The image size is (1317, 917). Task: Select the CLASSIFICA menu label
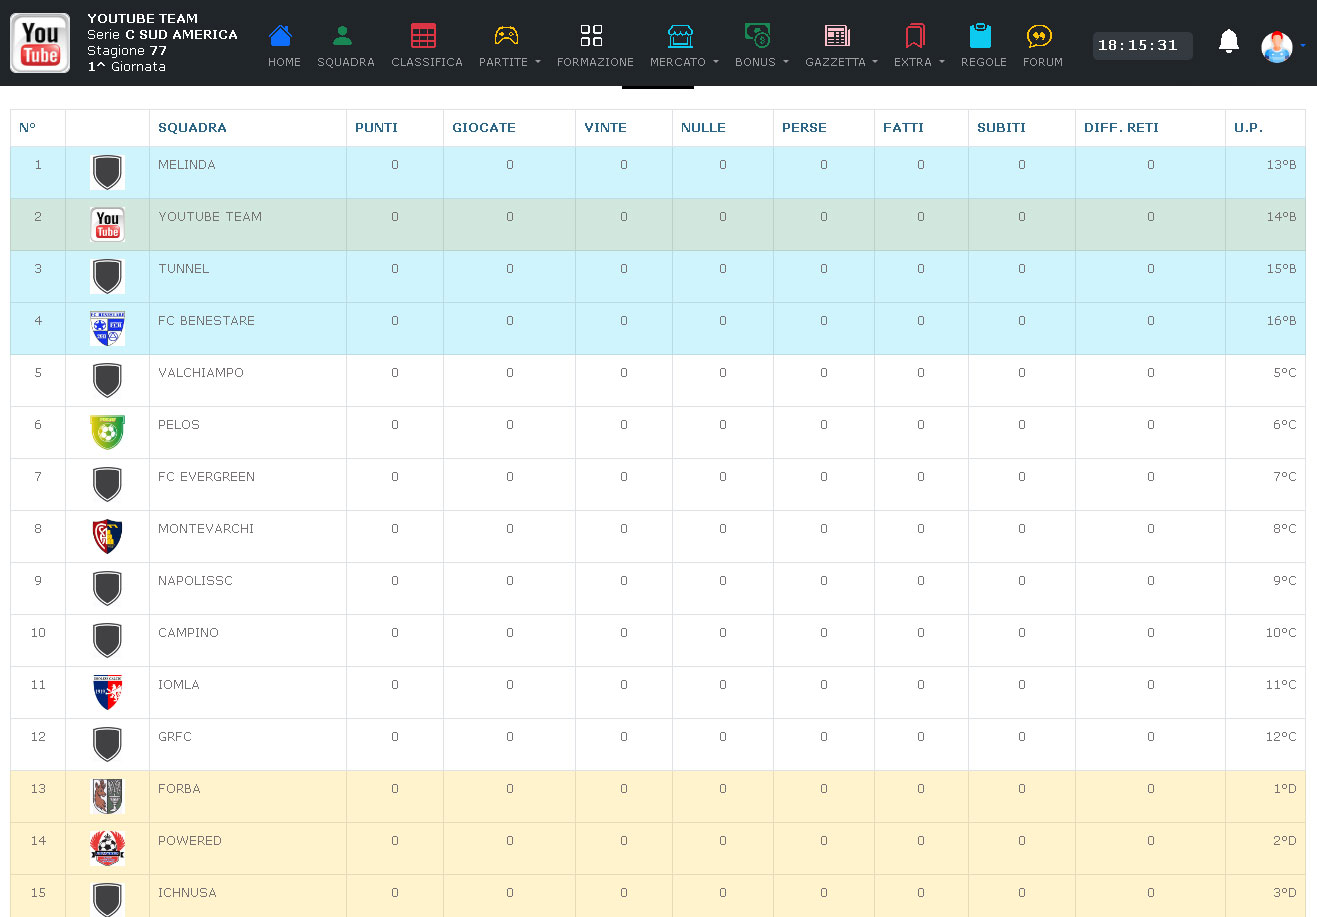(x=427, y=62)
